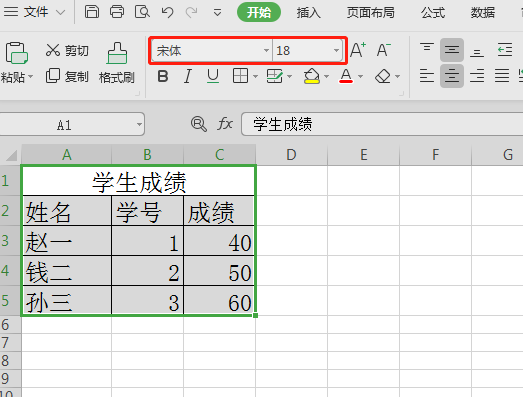Align text left
Viewport: 523px width, 397px height.
click(x=427, y=76)
